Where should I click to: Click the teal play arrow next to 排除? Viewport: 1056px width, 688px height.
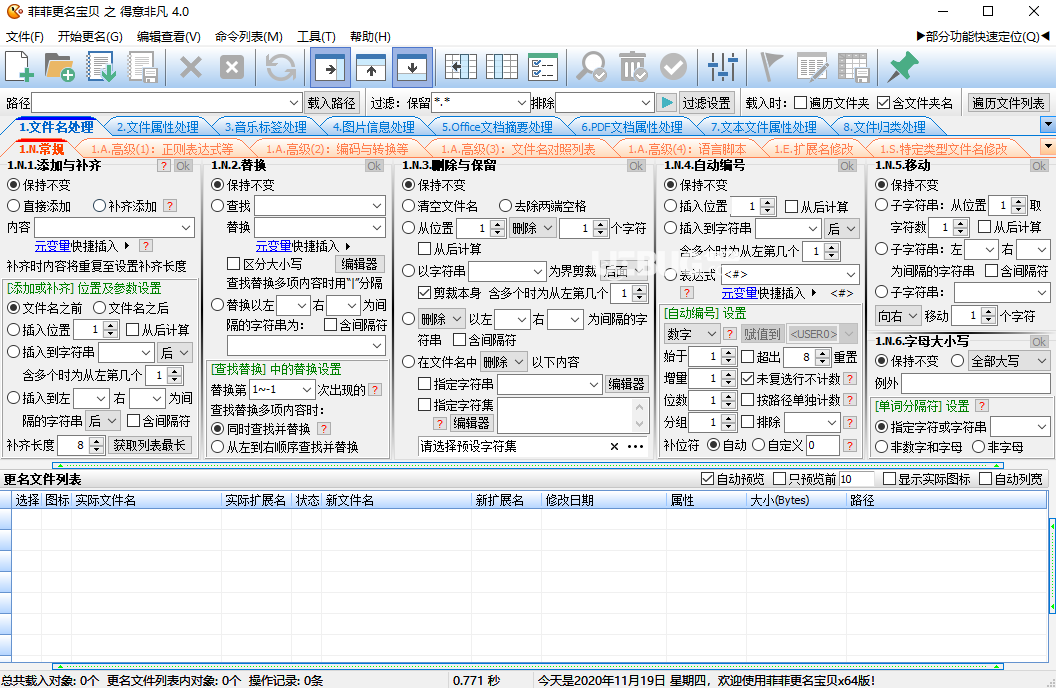[667, 103]
